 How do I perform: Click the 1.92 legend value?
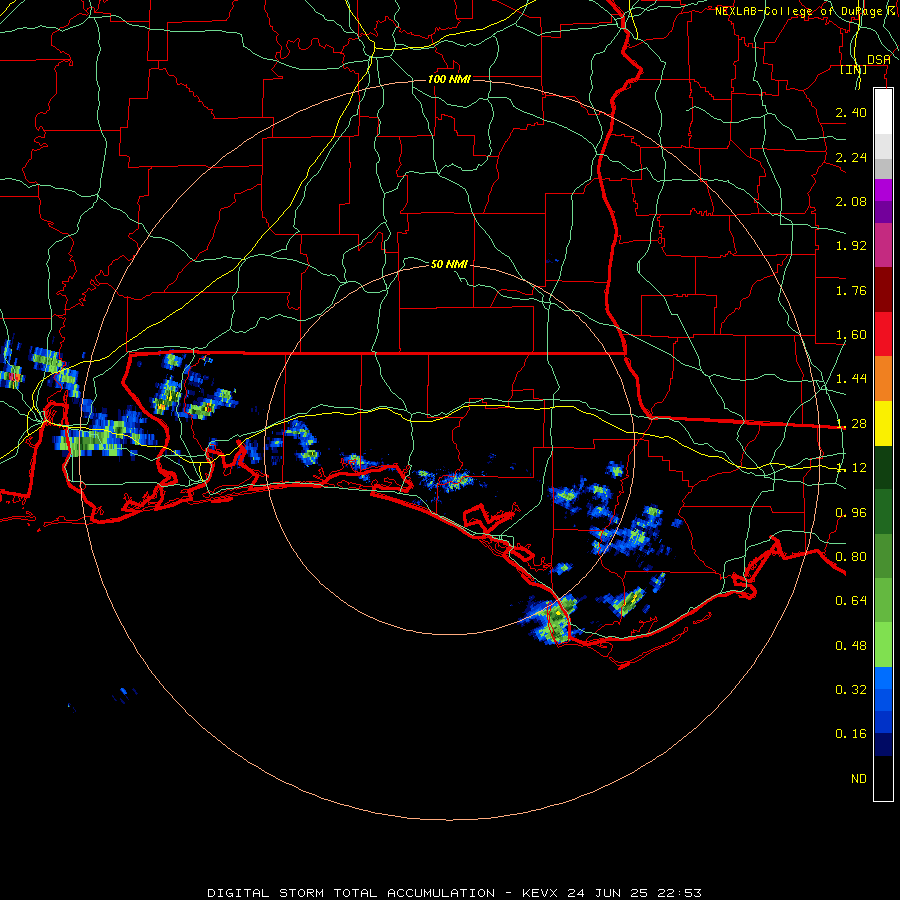pyautogui.click(x=851, y=246)
